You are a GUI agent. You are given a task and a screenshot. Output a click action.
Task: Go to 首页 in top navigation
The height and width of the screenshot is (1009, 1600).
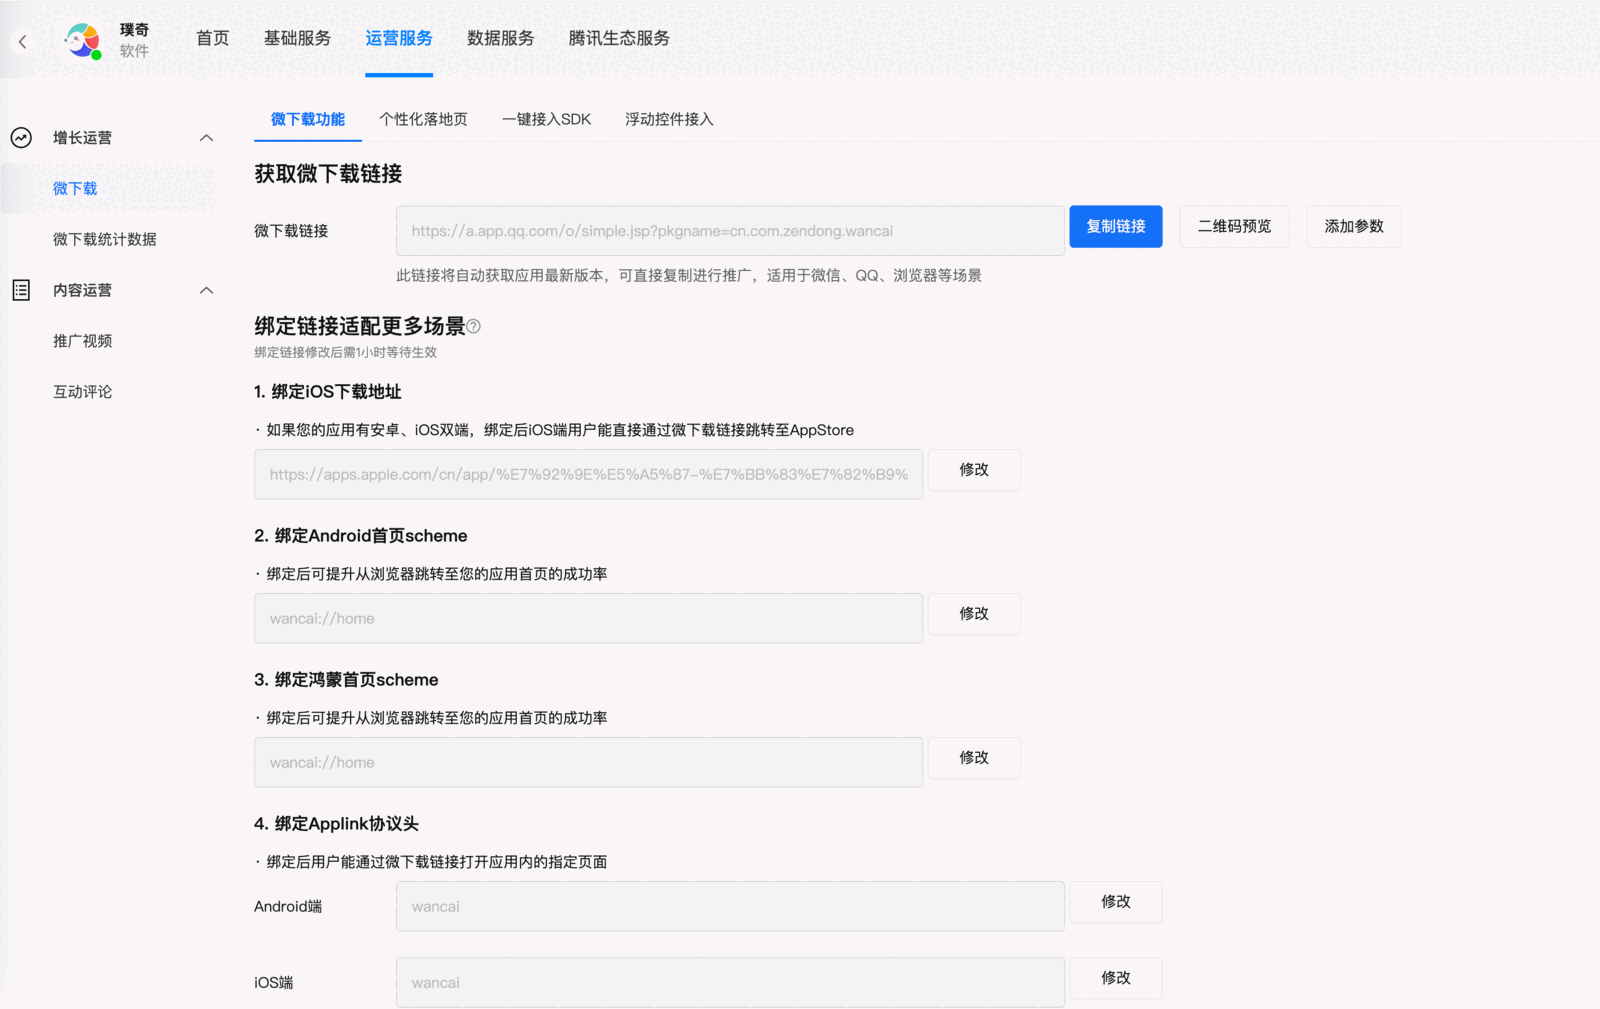tap(212, 38)
